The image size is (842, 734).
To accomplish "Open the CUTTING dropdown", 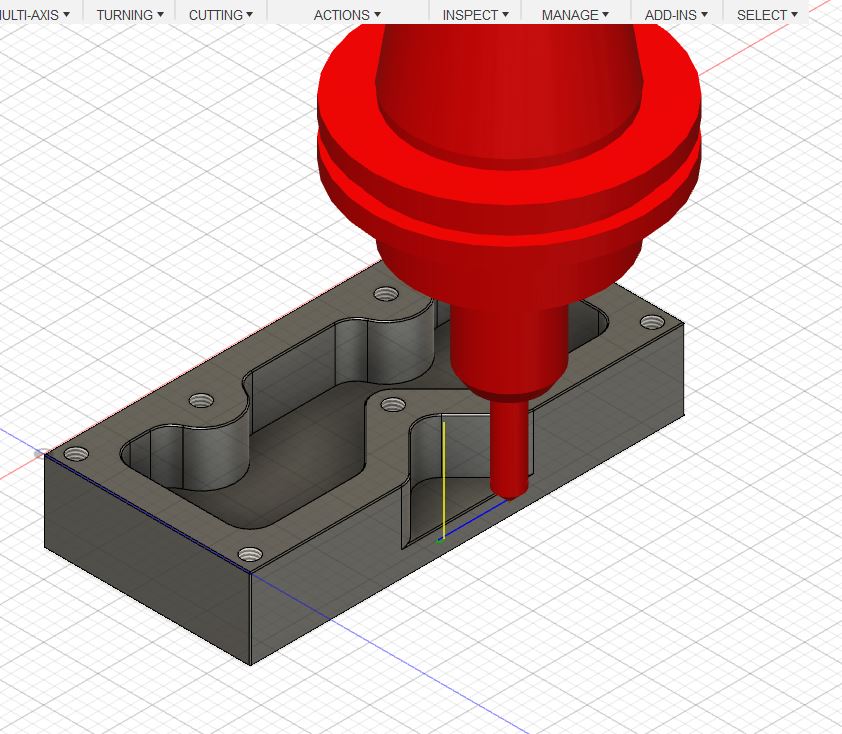I will pos(220,15).
